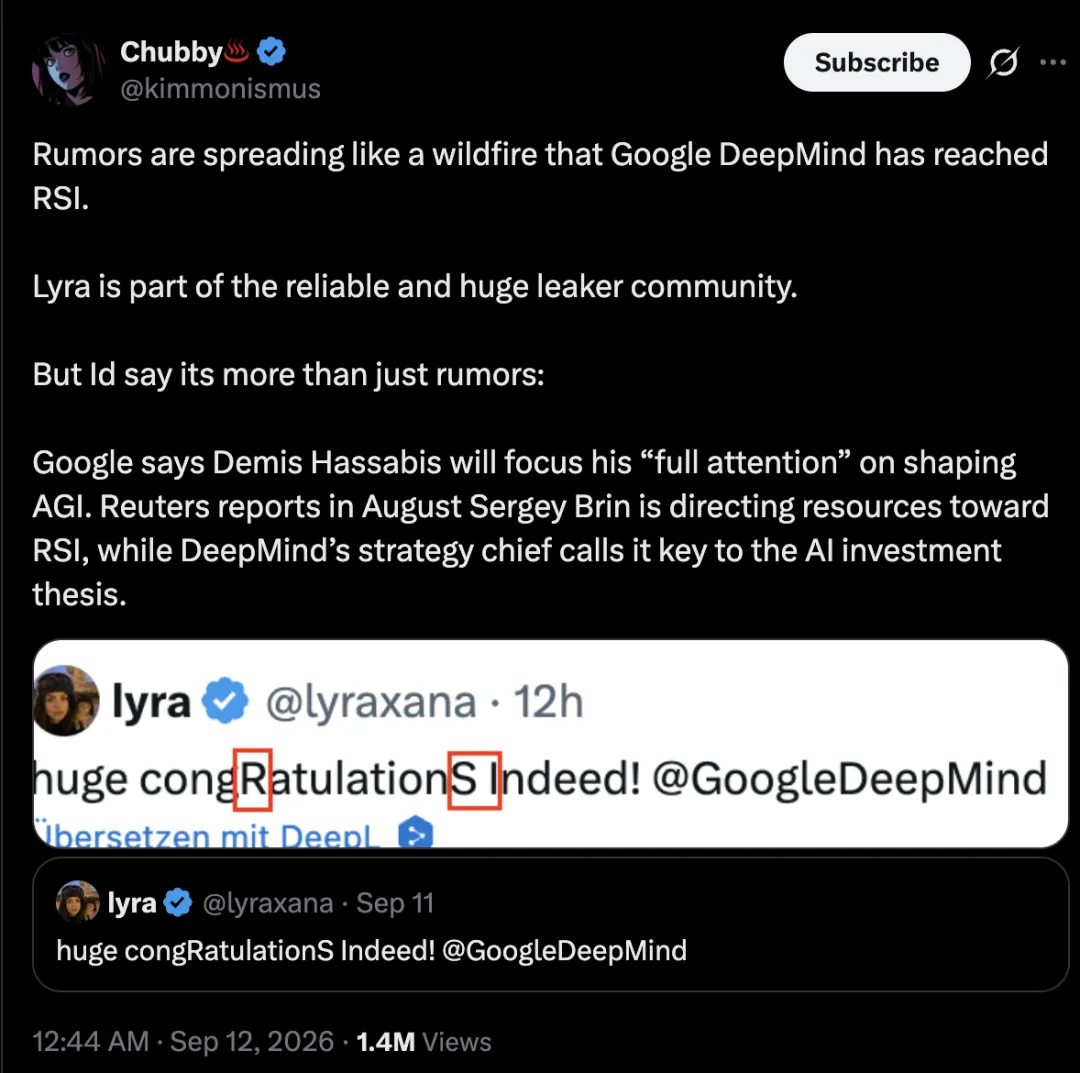
Task: Click @GoogleDeepMind mention in the quoted tweet
Action: click(x=564, y=950)
